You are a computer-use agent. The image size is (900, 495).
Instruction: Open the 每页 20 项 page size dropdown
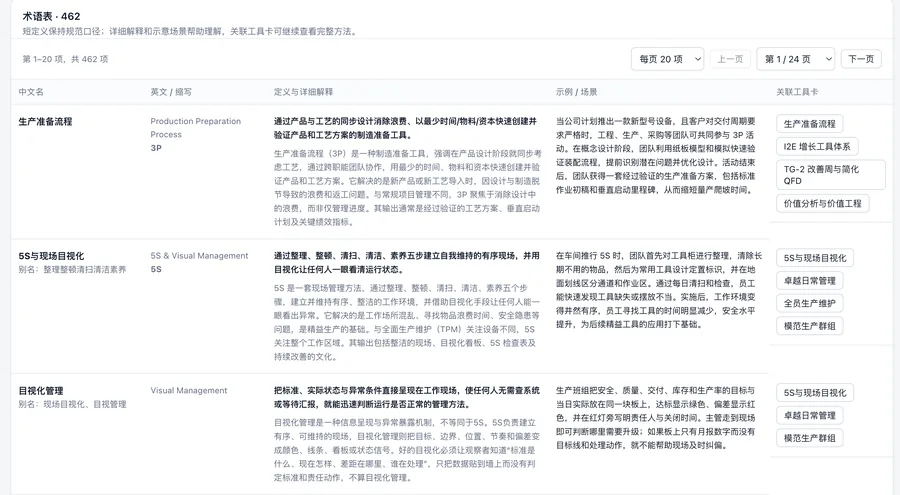668,59
